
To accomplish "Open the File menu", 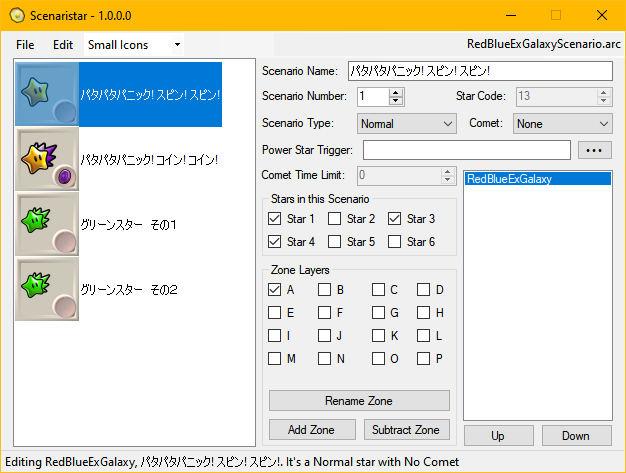I will click(x=25, y=45).
